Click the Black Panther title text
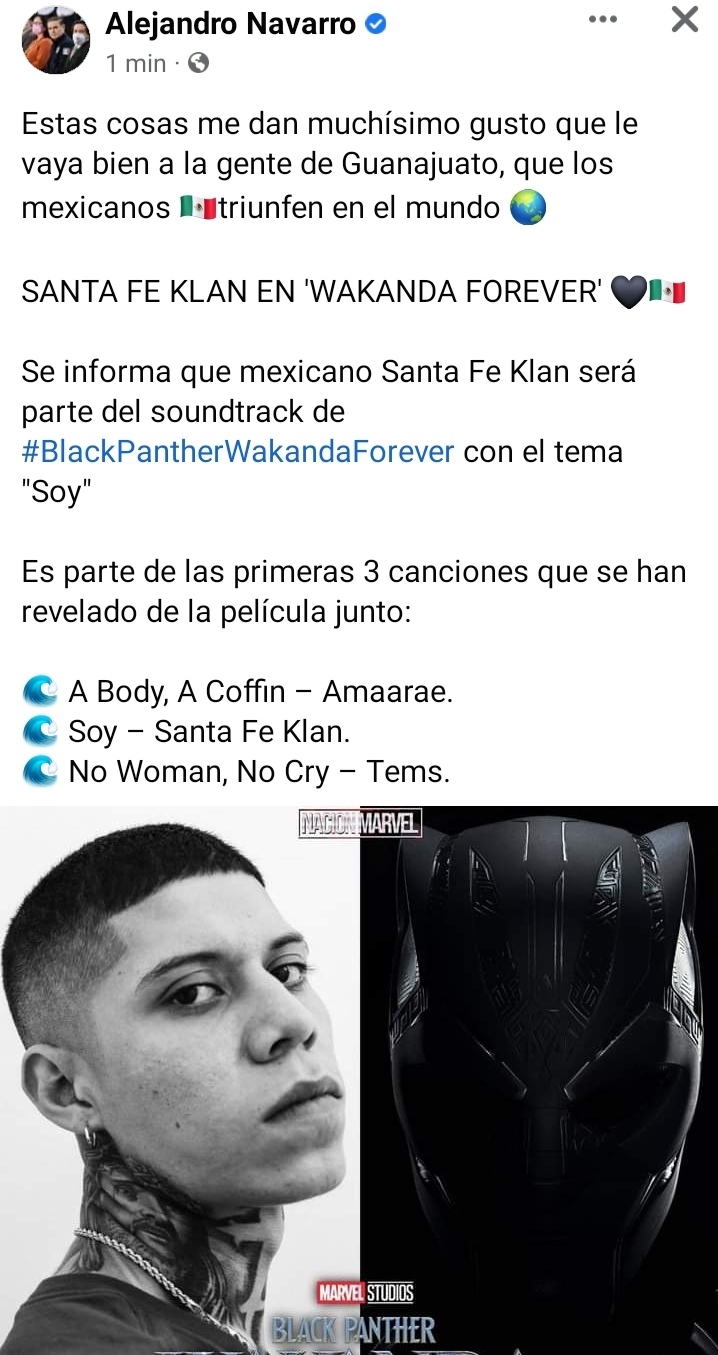 (354, 1330)
